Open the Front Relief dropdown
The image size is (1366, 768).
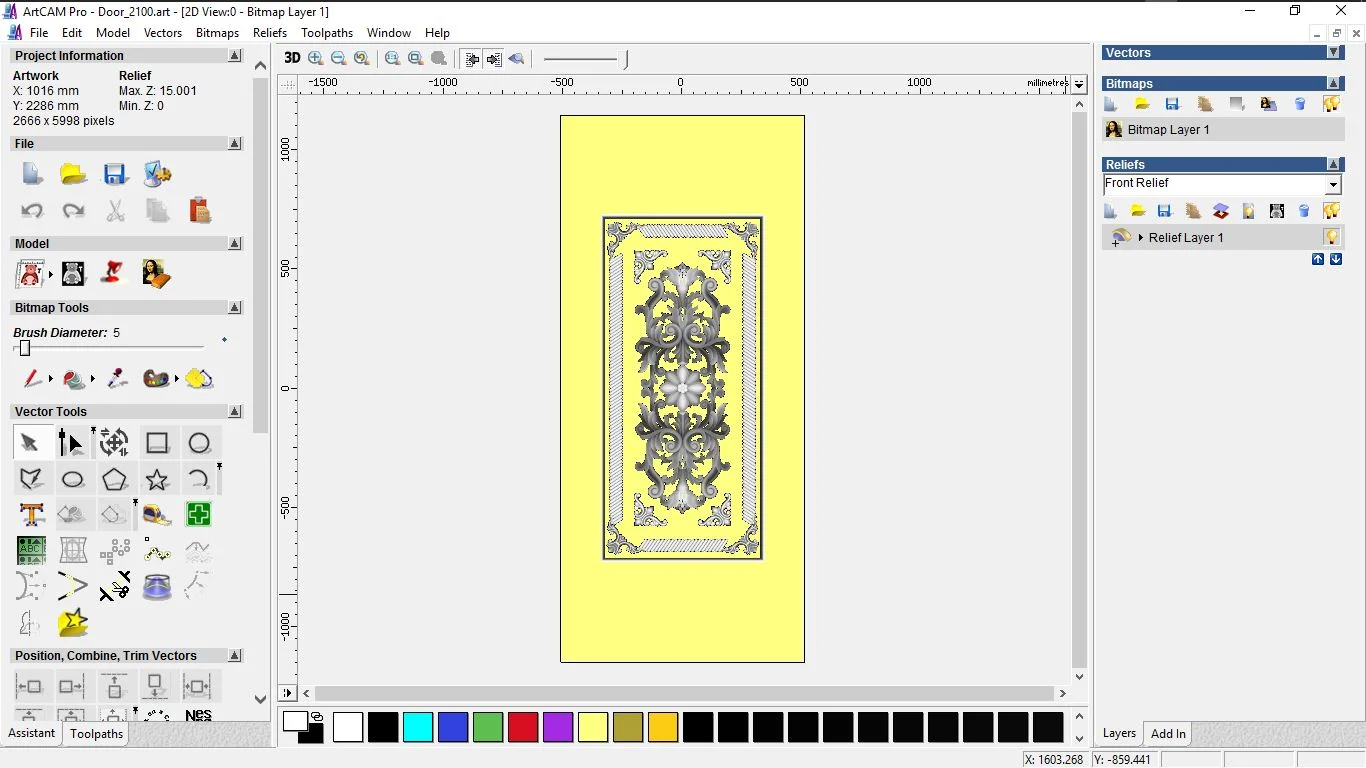click(x=1334, y=184)
